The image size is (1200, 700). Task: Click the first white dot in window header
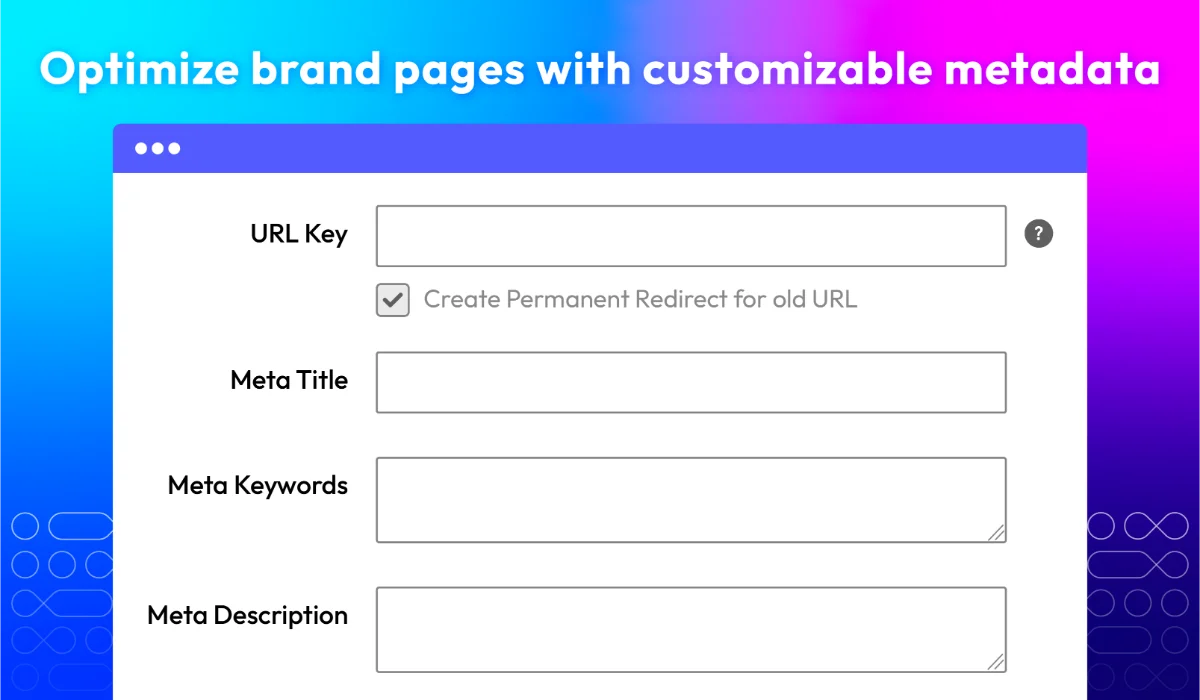click(x=142, y=149)
